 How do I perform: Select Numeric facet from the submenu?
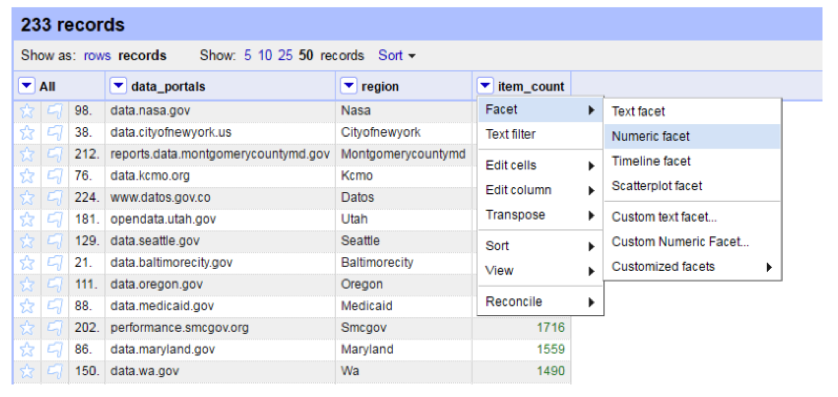point(693,137)
